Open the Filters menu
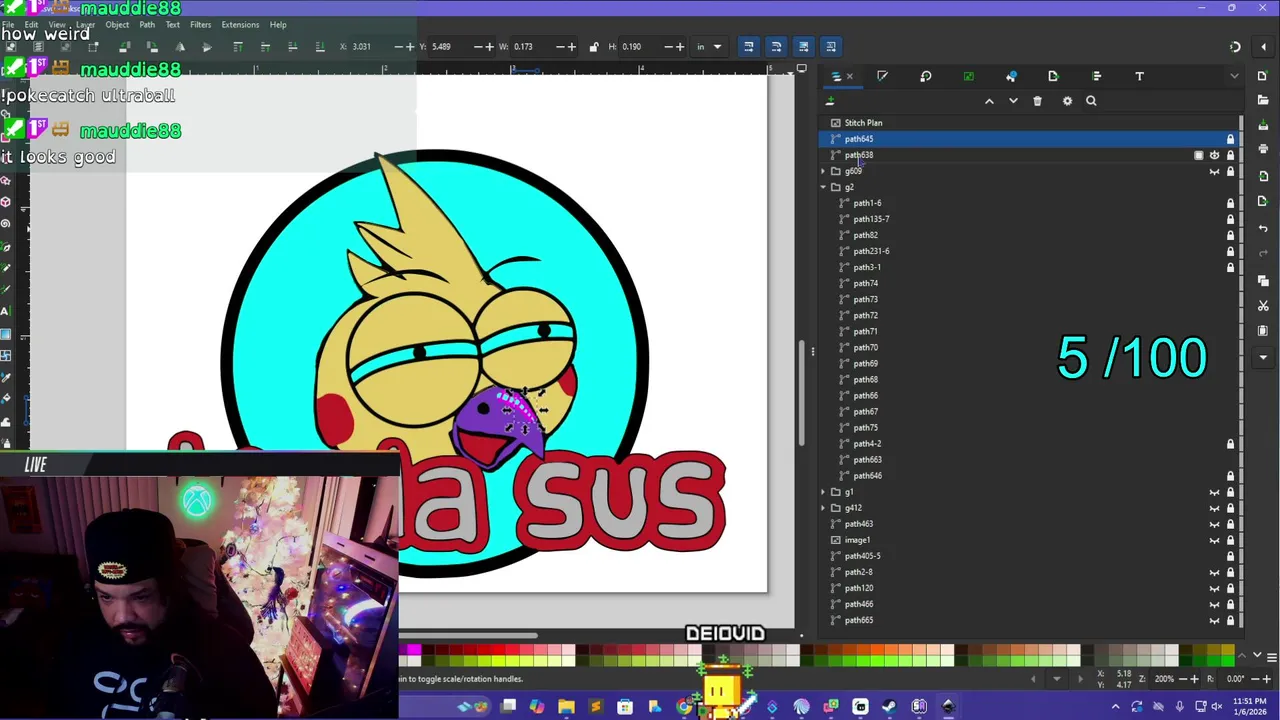The width and height of the screenshot is (1280, 720). pos(200,24)
